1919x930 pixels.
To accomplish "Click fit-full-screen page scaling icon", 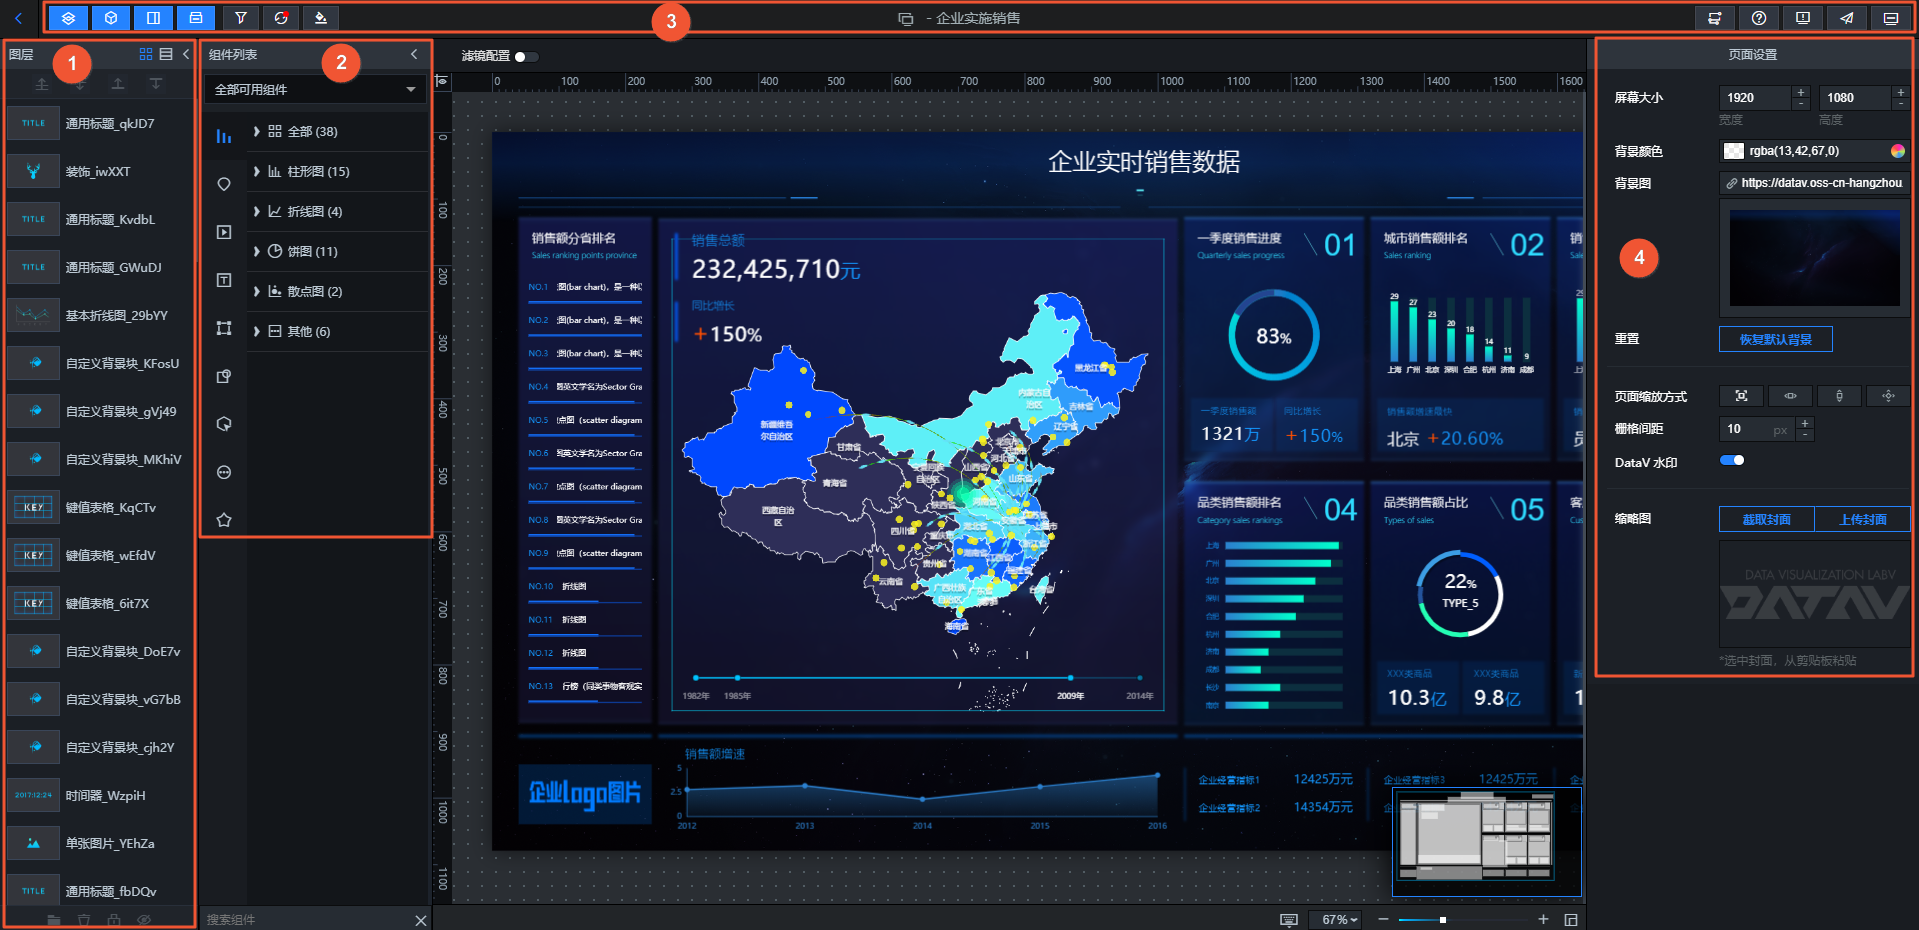I will coord(1741,396).
